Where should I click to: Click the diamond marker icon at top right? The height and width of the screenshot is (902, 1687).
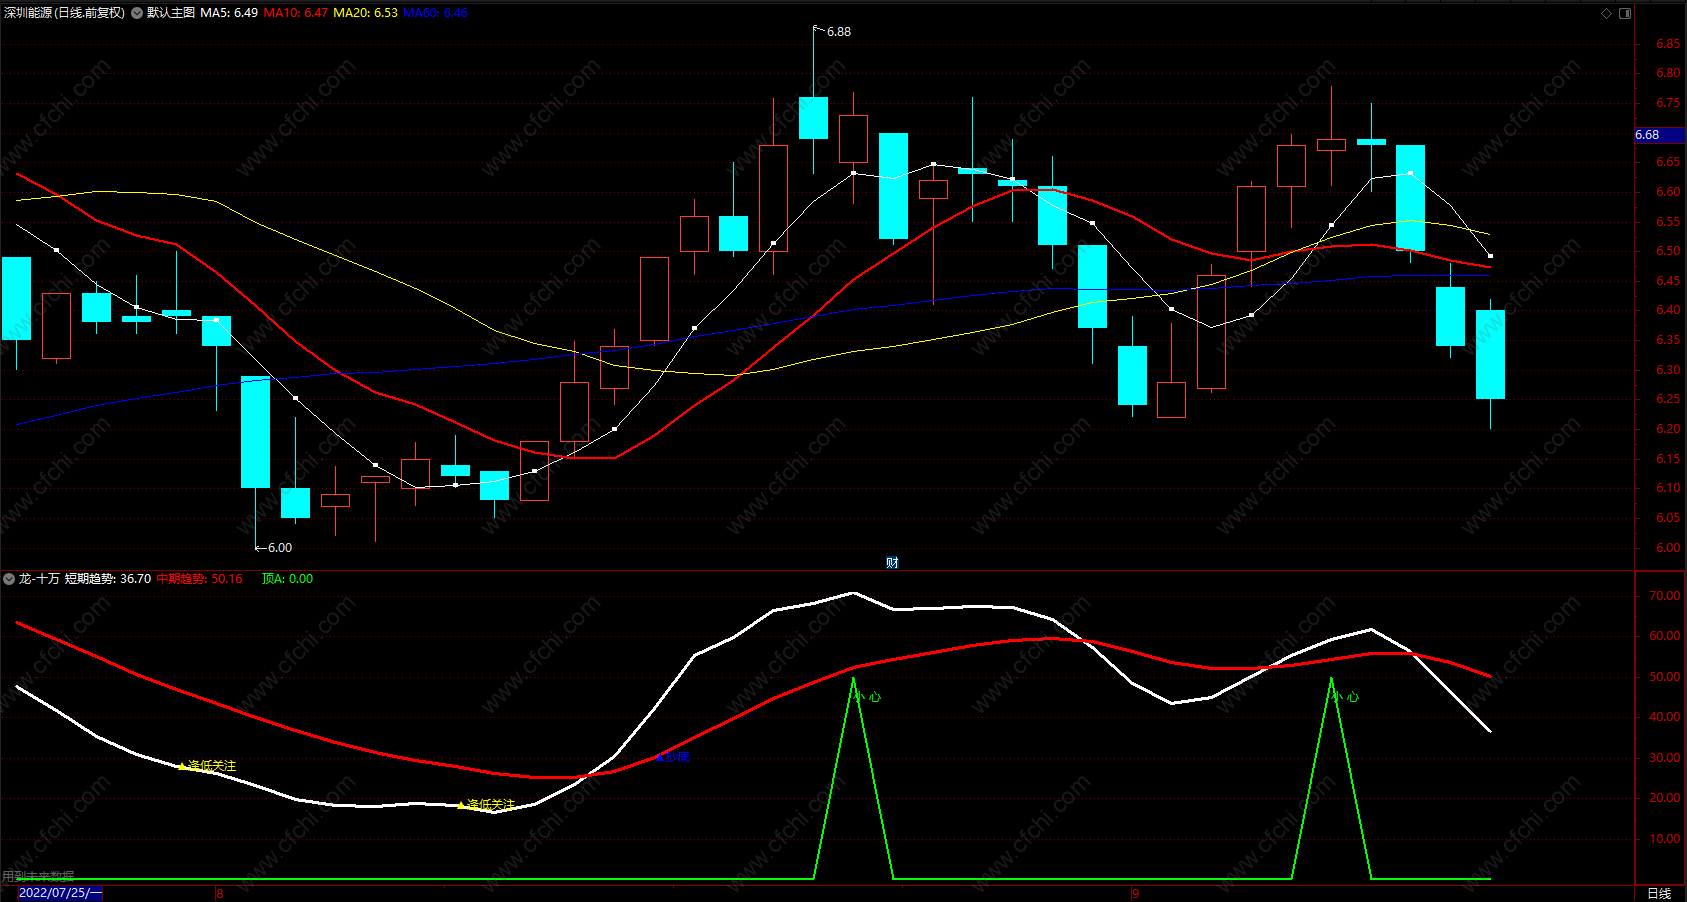[1607, 13]
